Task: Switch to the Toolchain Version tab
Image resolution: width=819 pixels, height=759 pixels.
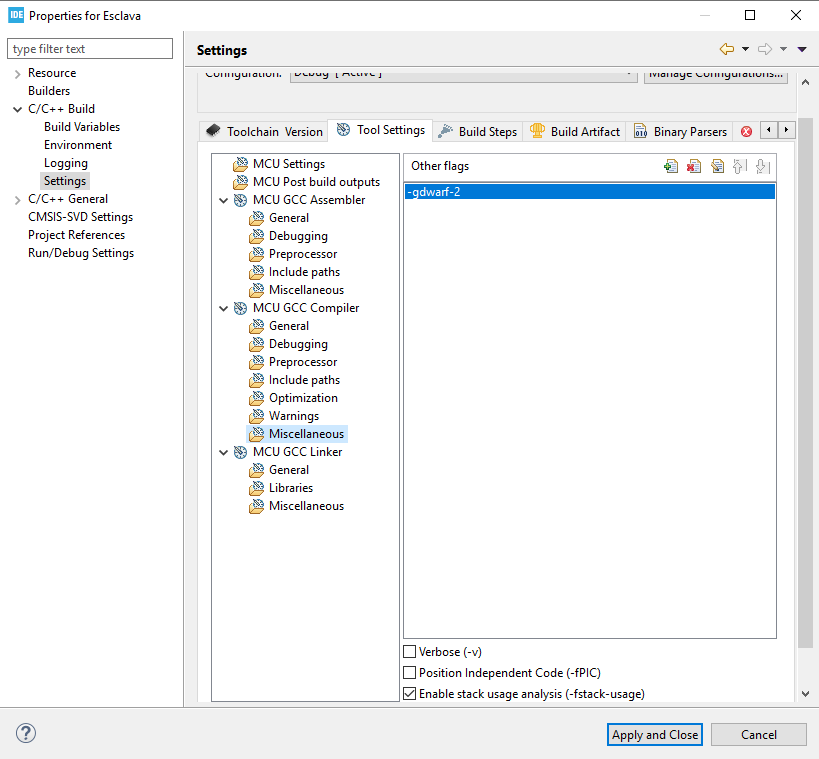Action: pyautogui.click(x=264, y=132)
